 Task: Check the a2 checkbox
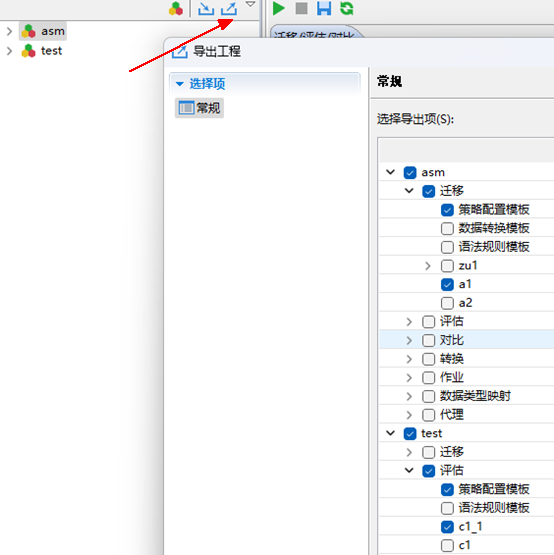click(x=447, y=303)
